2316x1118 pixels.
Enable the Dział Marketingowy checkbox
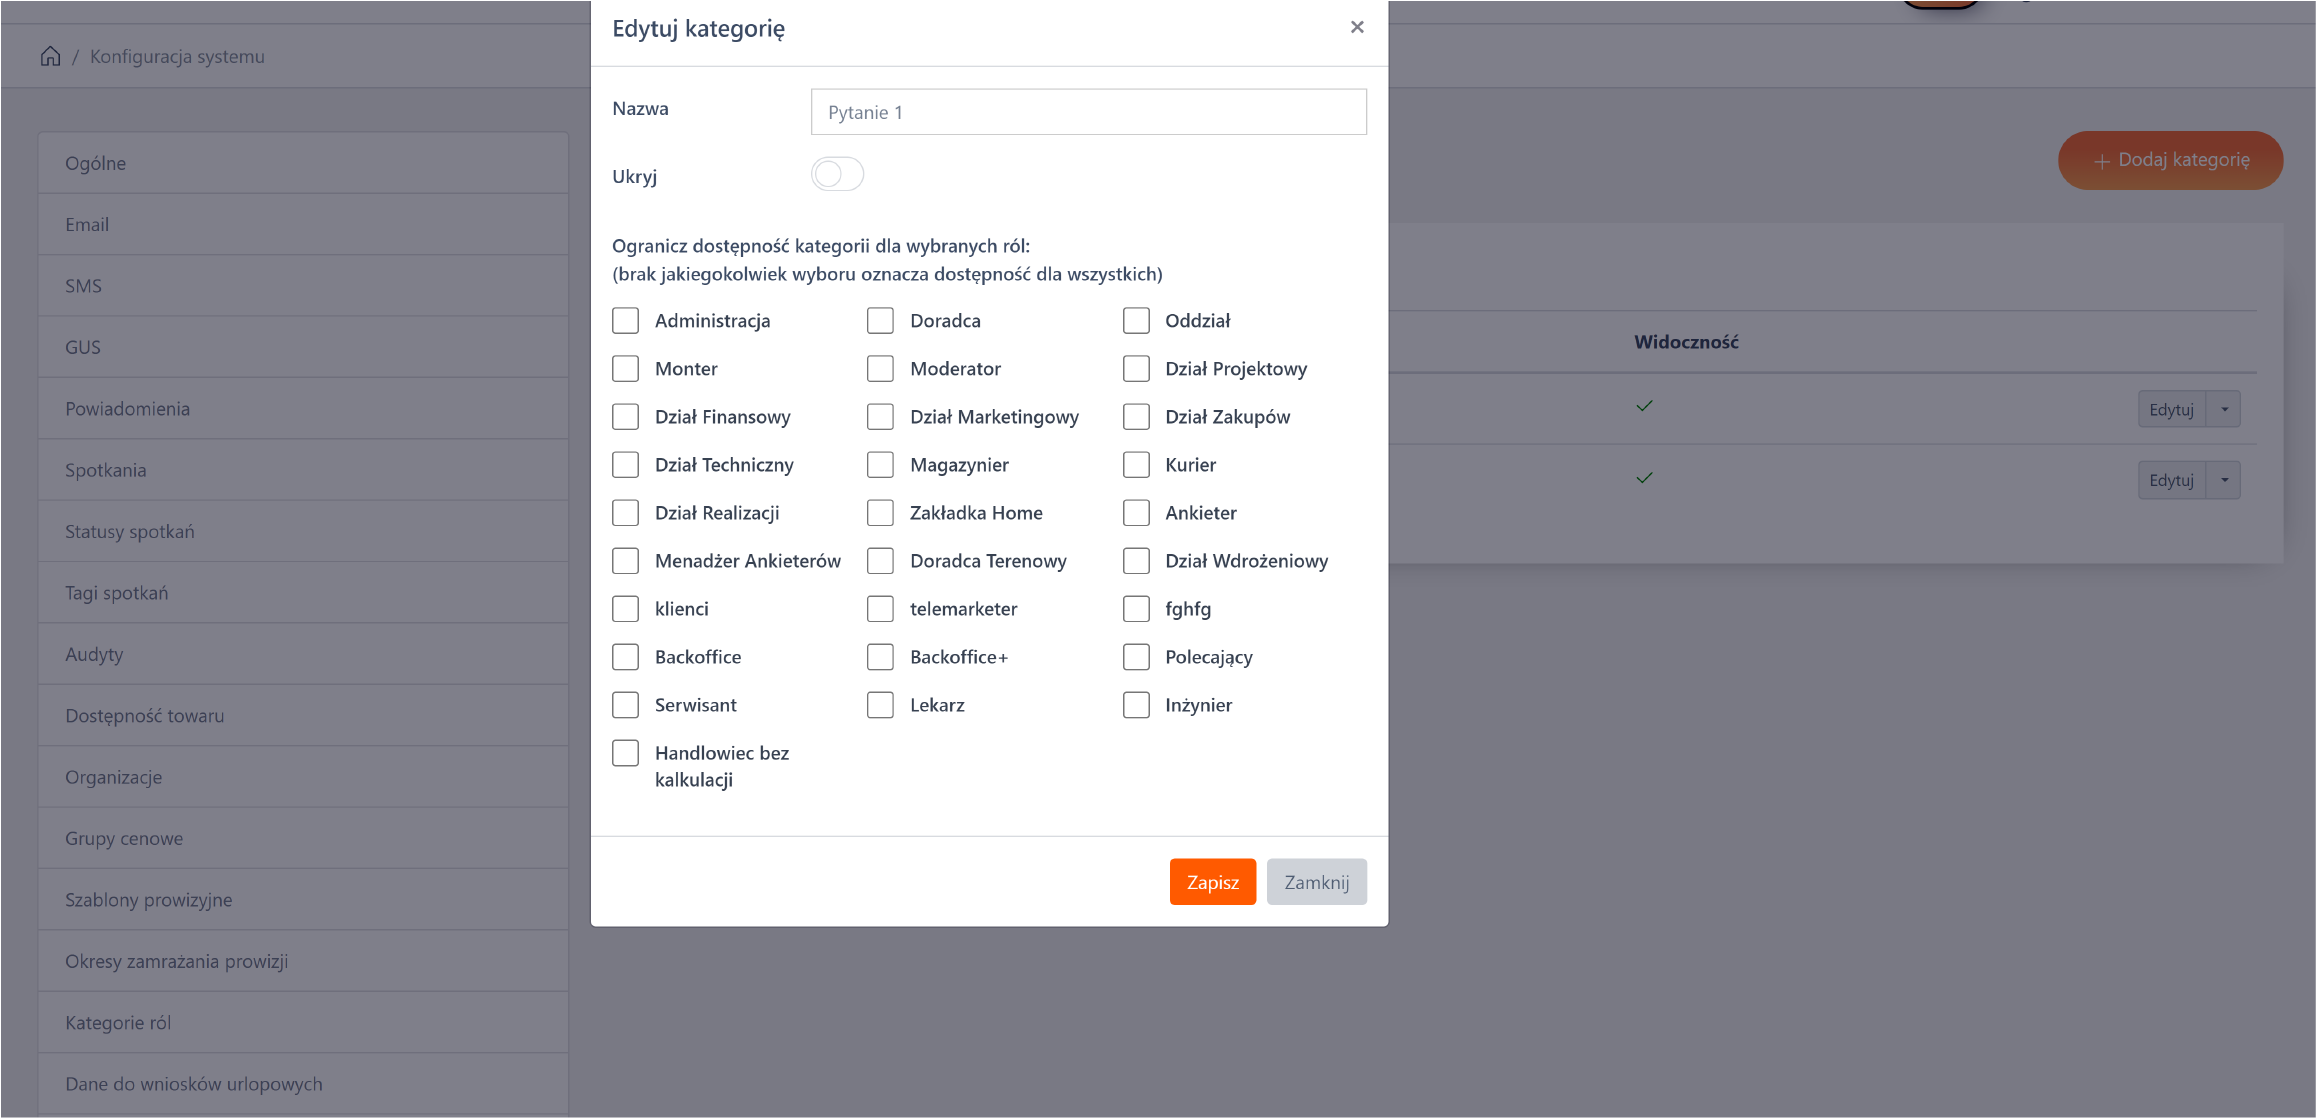(x=880, y=417)
